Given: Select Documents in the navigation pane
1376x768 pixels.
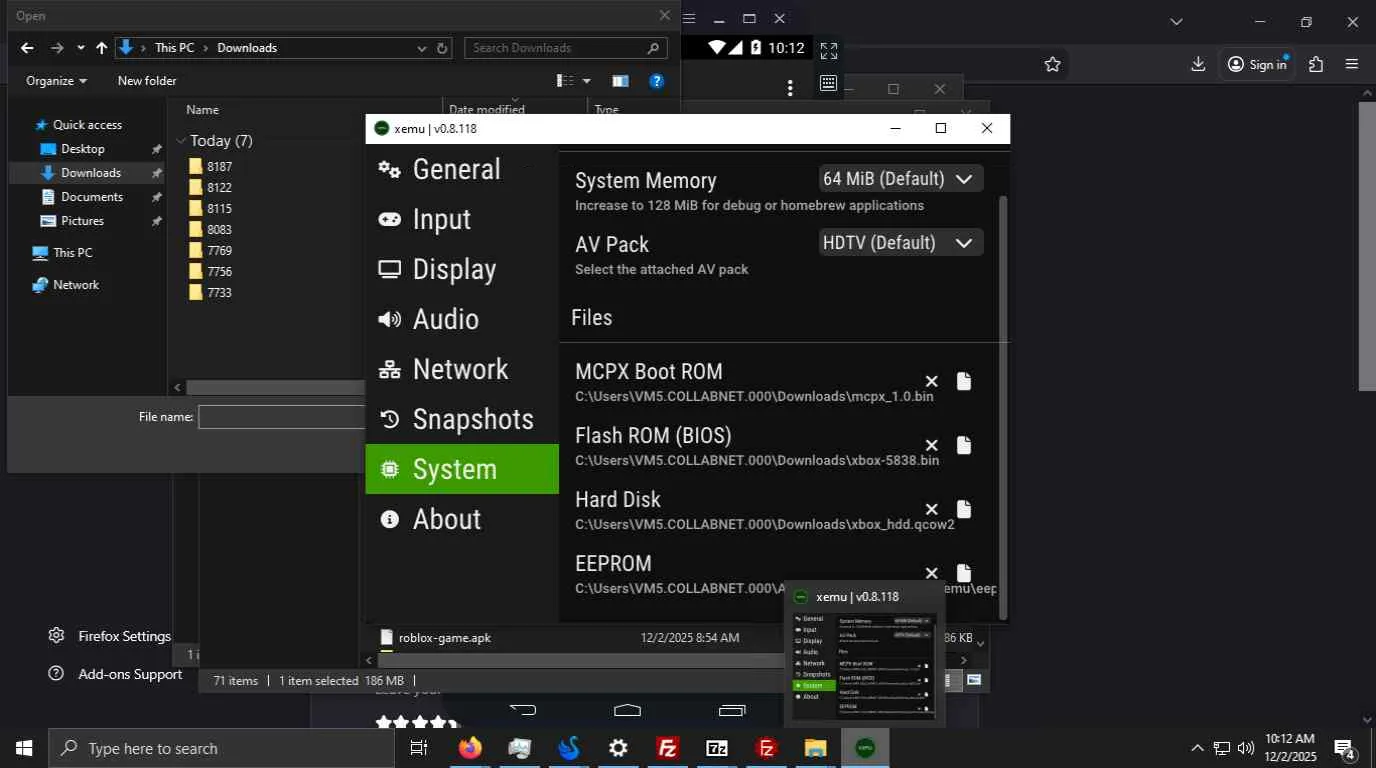Looking at the screenshot, I should (92, 197).
